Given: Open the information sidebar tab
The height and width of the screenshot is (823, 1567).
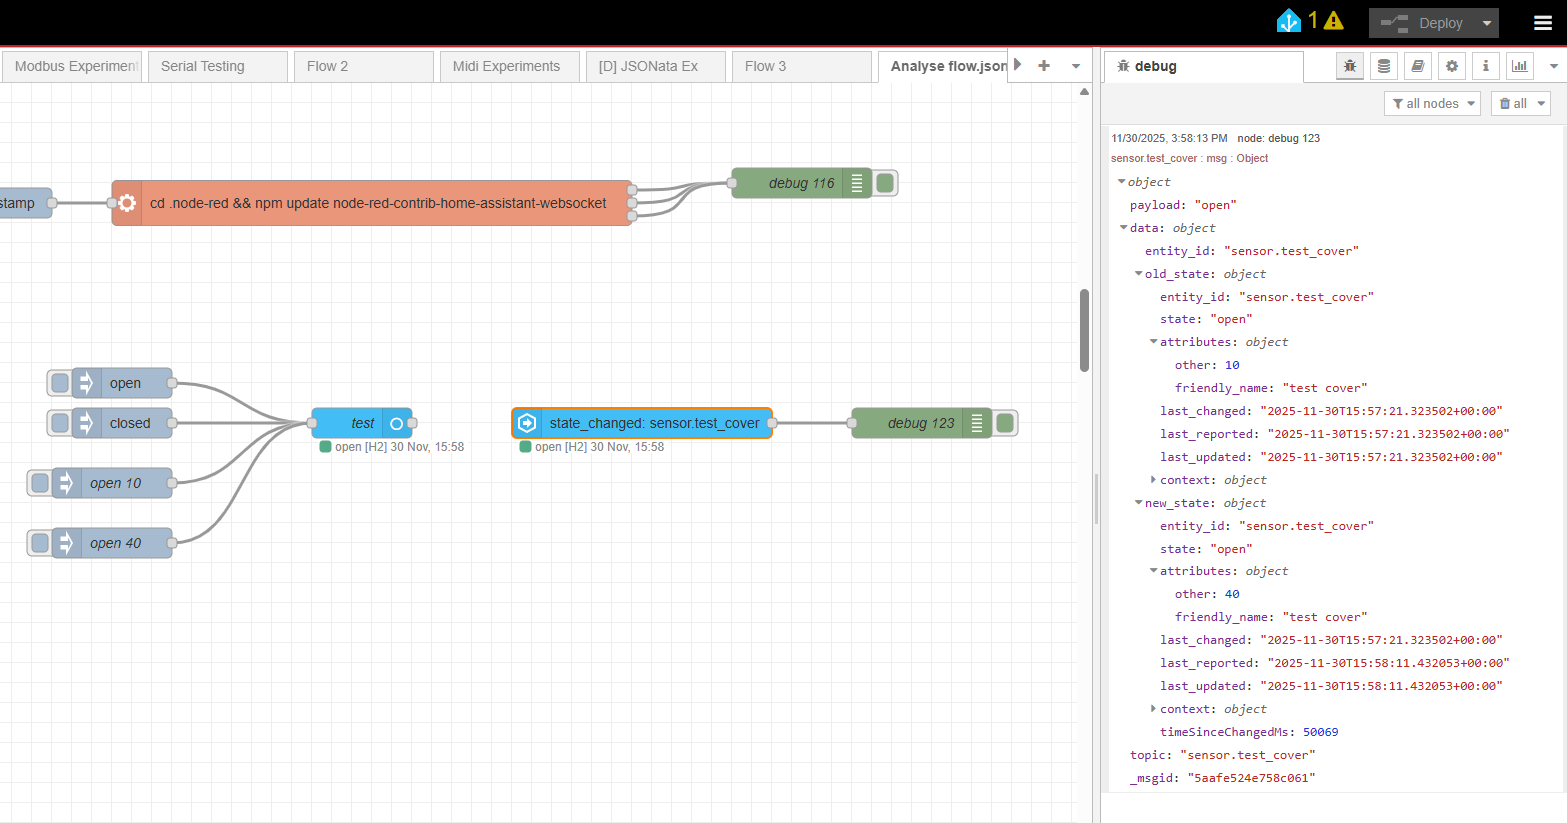Looking at the screenshot, I should pyautogui.click(x=1486, y=66).
